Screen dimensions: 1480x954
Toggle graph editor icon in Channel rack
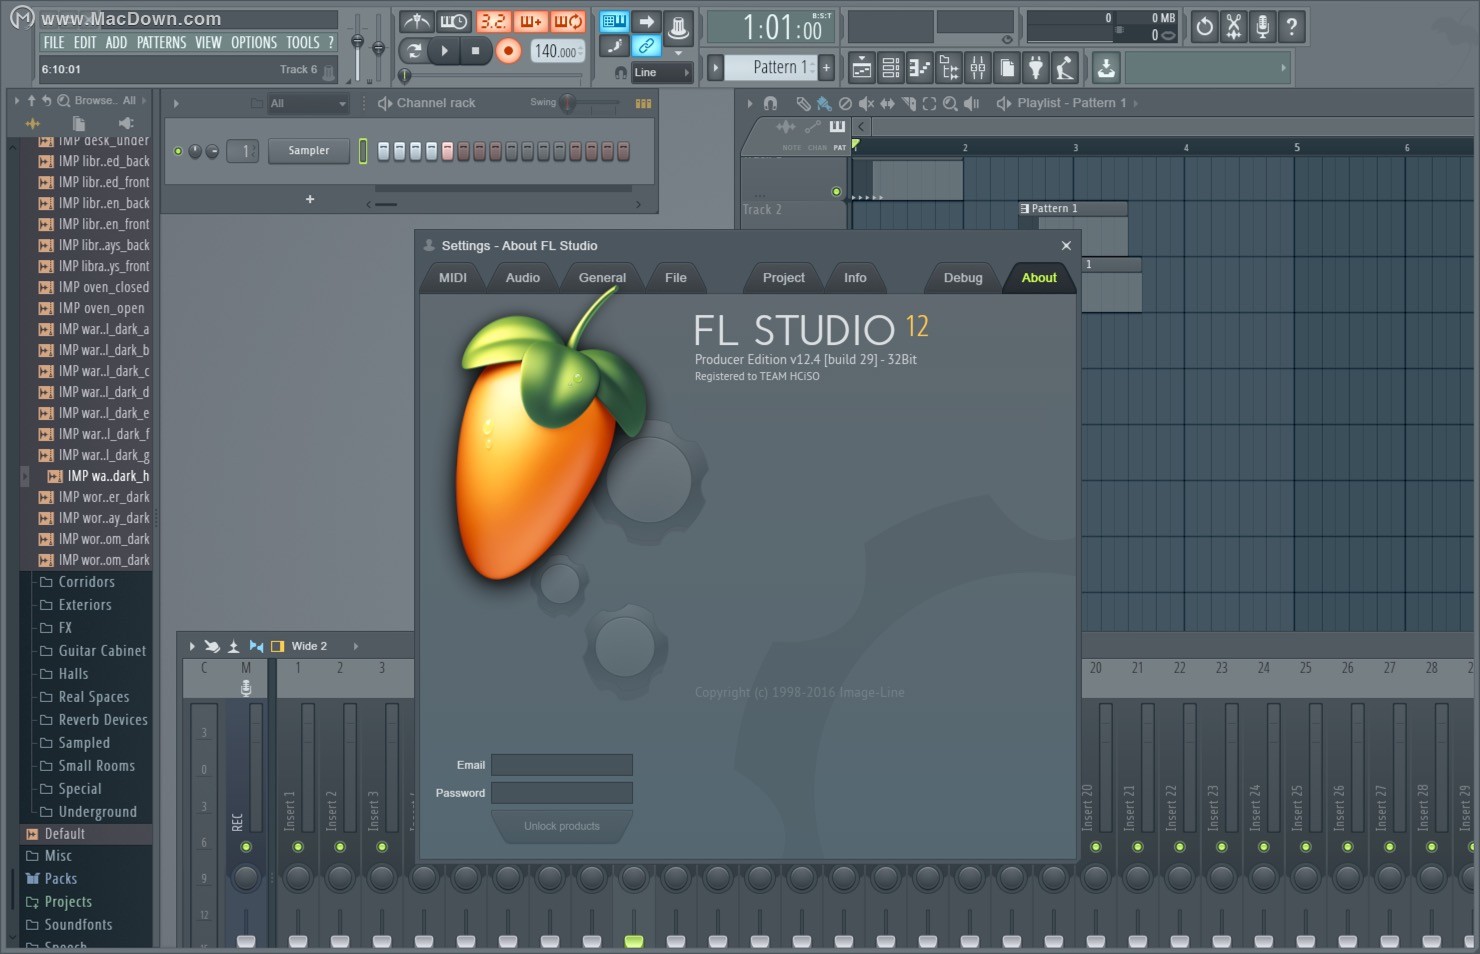point(643,103)
